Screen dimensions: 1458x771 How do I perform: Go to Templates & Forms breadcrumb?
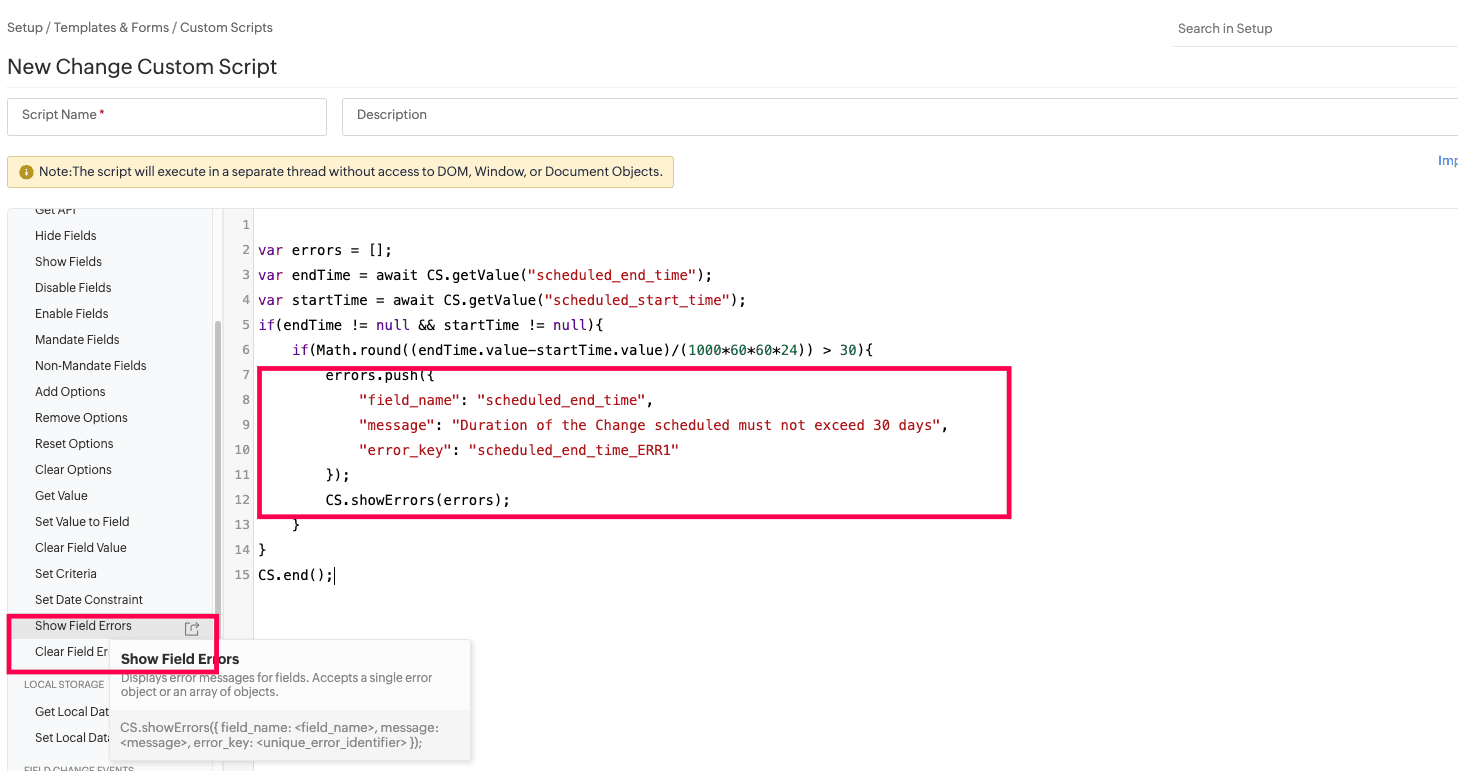tap(111, 27)
